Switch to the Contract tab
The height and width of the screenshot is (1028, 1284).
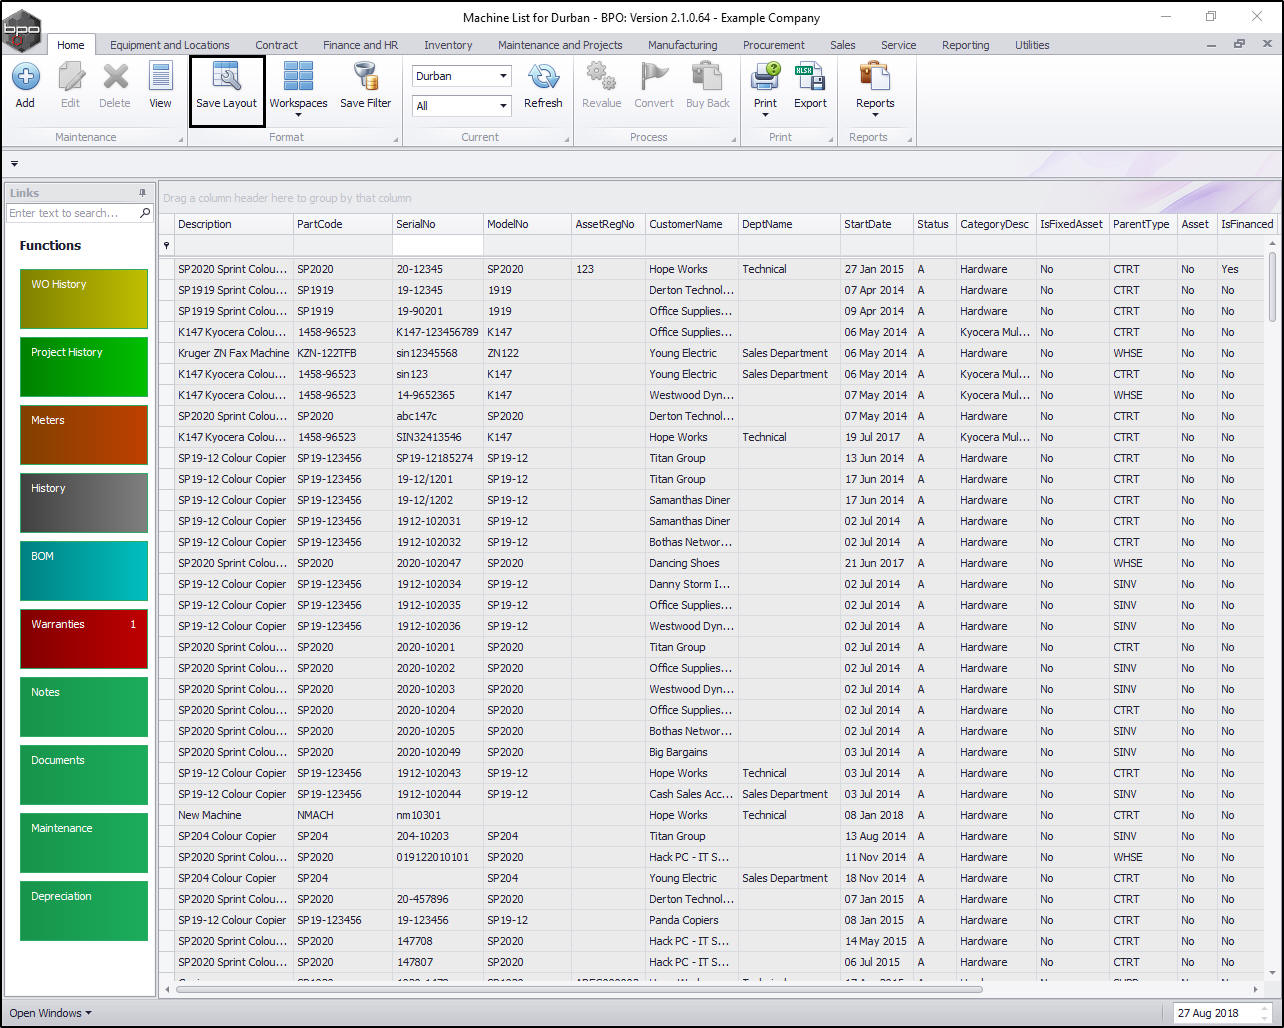coord(276,45)
